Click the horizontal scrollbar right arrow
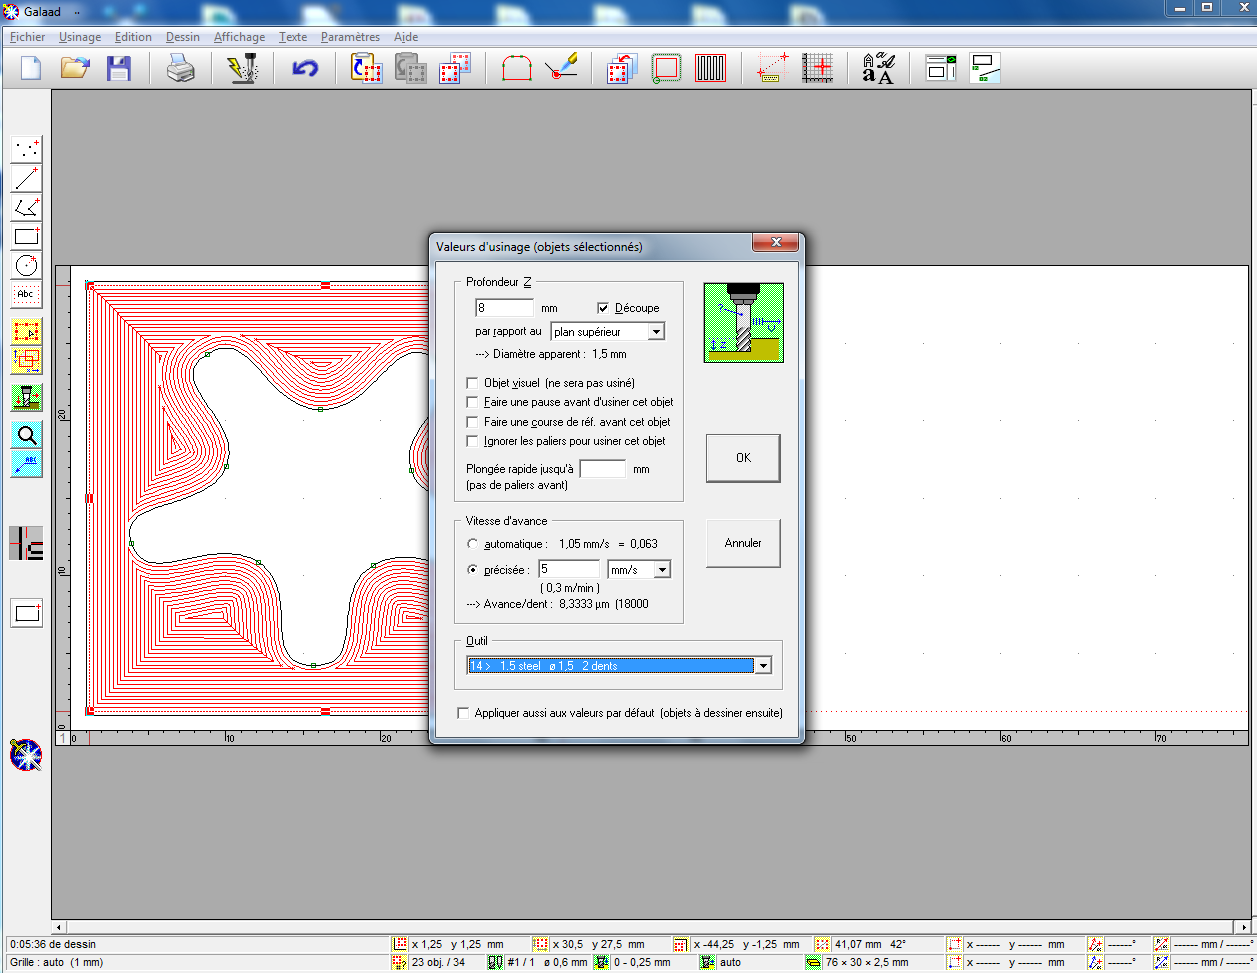This screenshot has height=973, width=1257. coord(1244,927)
